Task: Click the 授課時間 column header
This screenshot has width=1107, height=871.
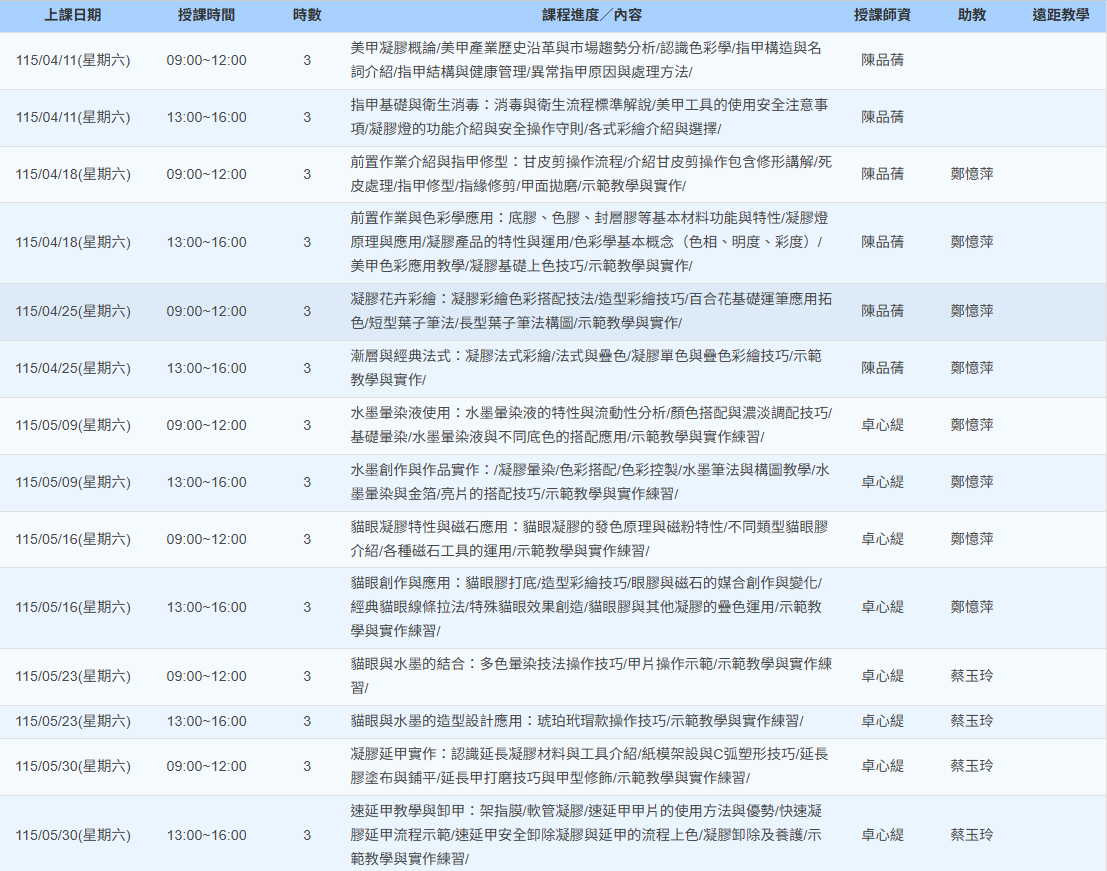Action: 206,16
